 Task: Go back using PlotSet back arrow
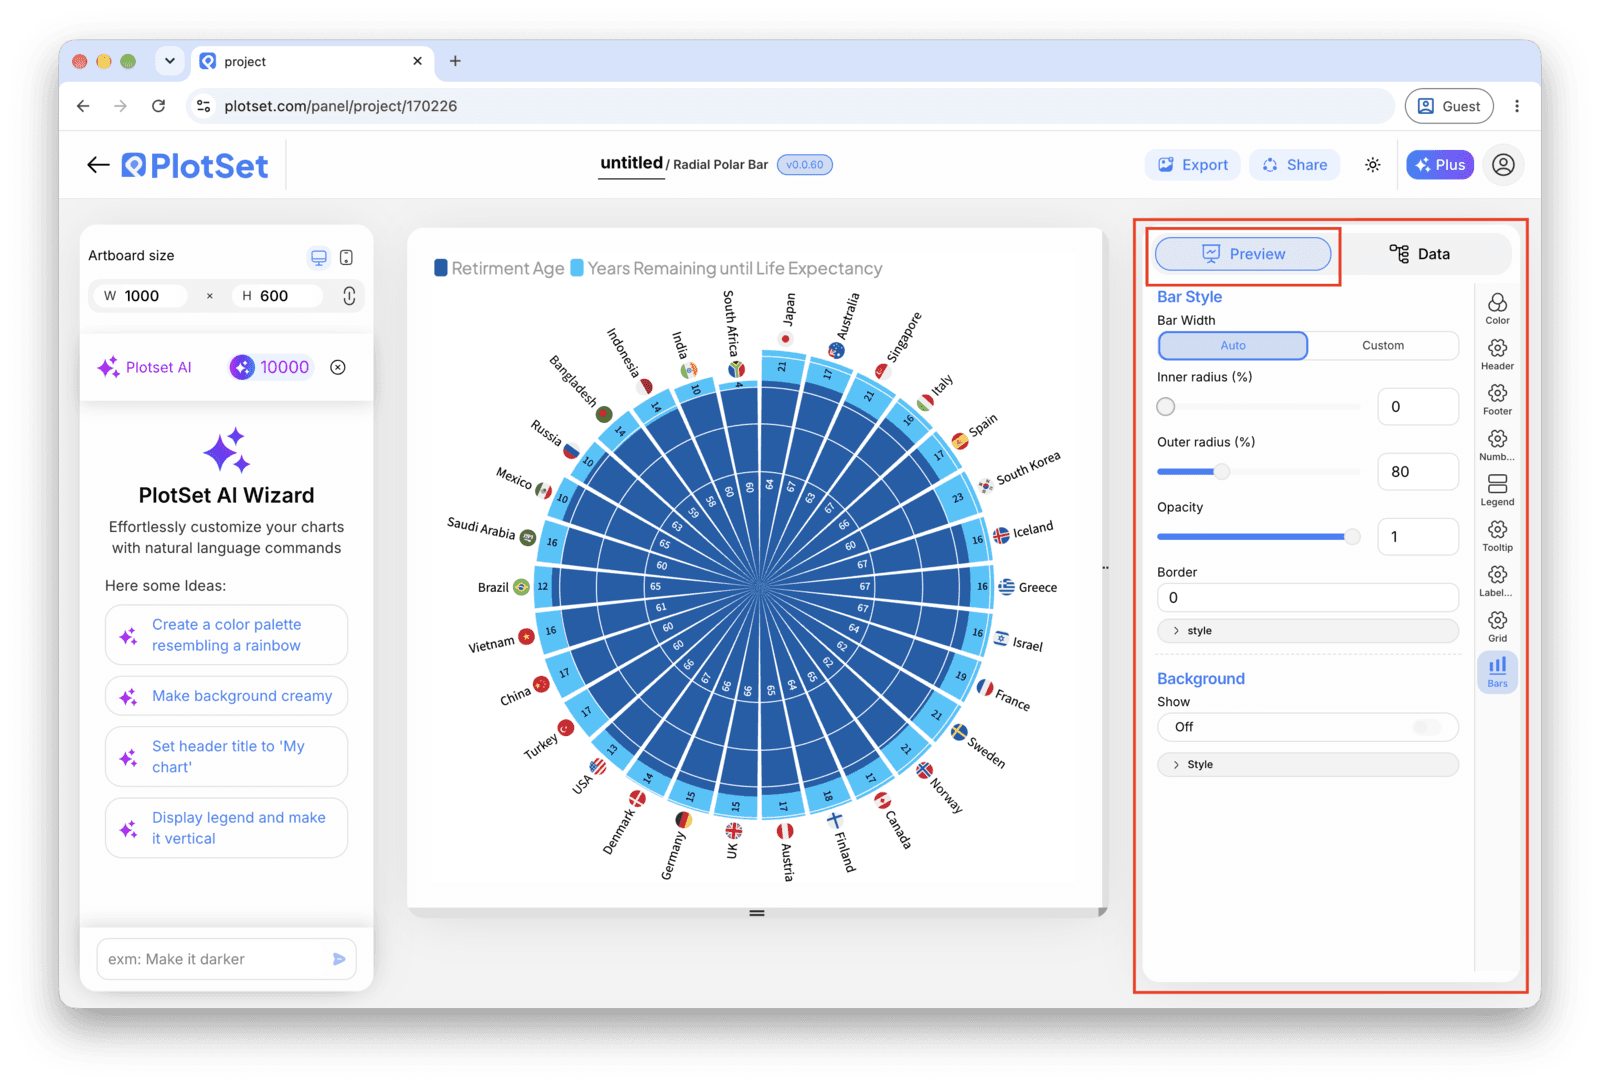point(98,165)
